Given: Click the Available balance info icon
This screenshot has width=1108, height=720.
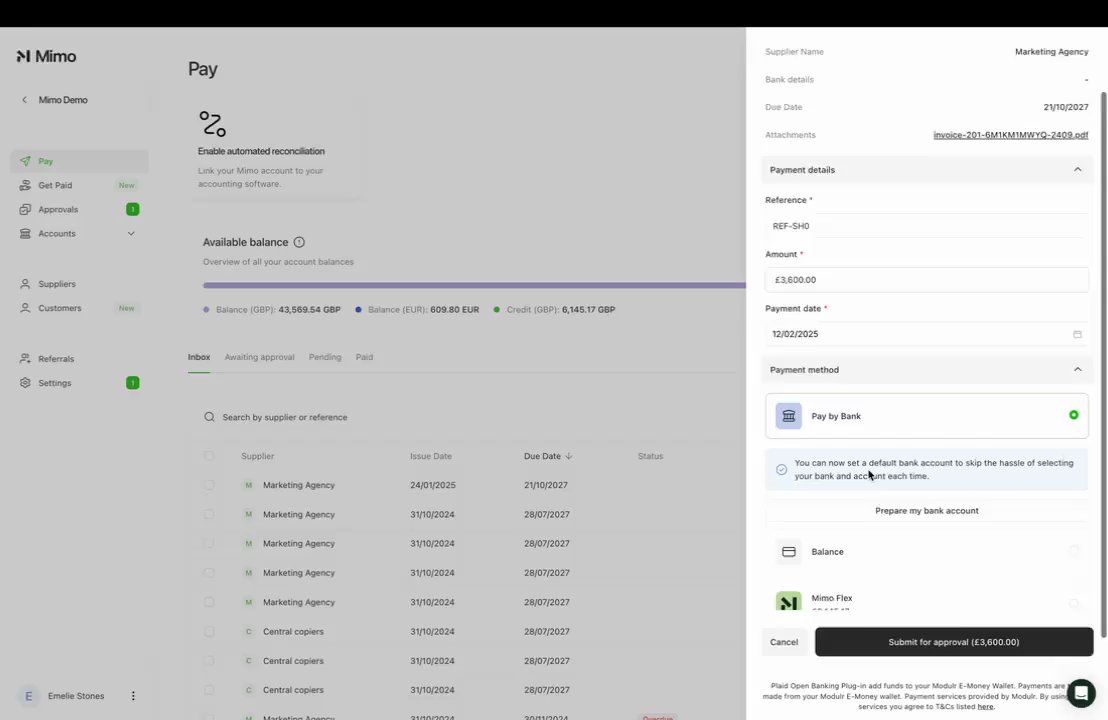Looking at the screenshot, I should coord(299,242).
